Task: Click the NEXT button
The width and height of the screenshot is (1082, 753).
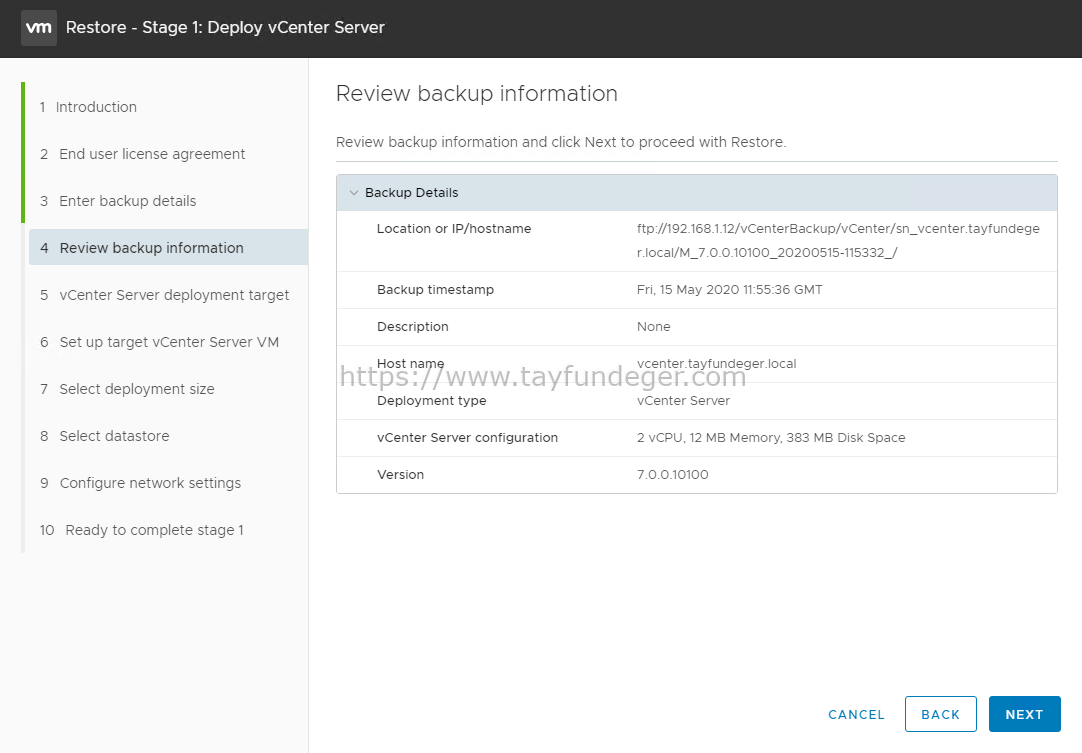Action: coord(1024,714)
